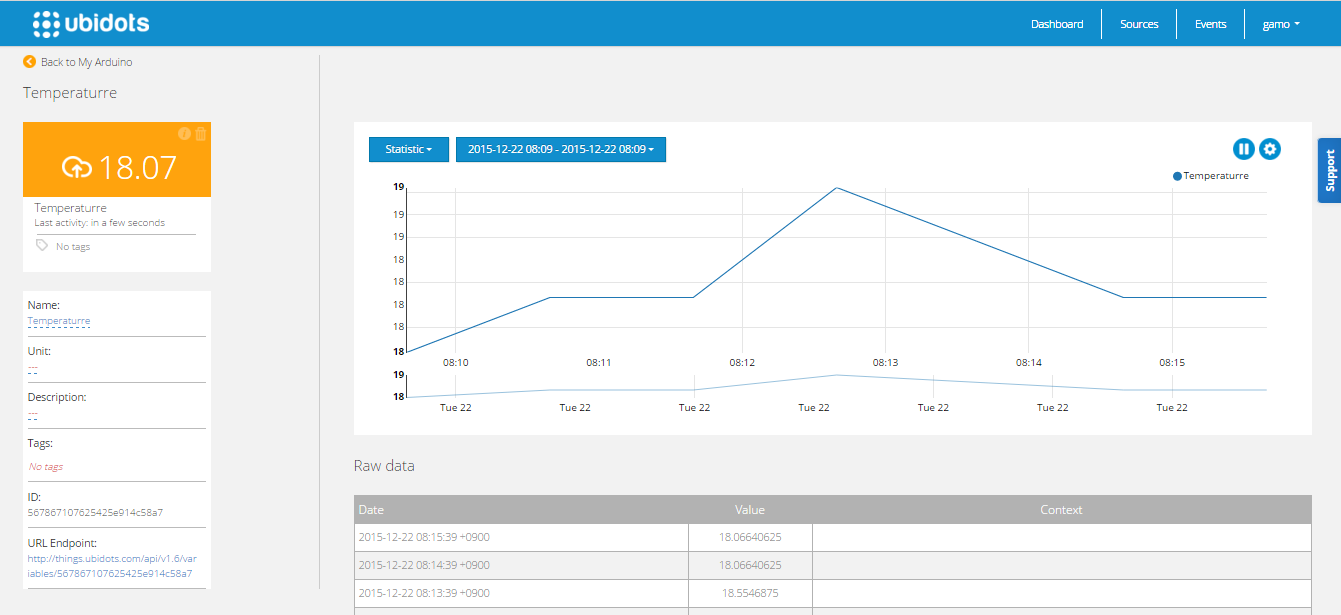
Task: Edit the Name field value Temperaturre
Action: [x=59, y=321]
